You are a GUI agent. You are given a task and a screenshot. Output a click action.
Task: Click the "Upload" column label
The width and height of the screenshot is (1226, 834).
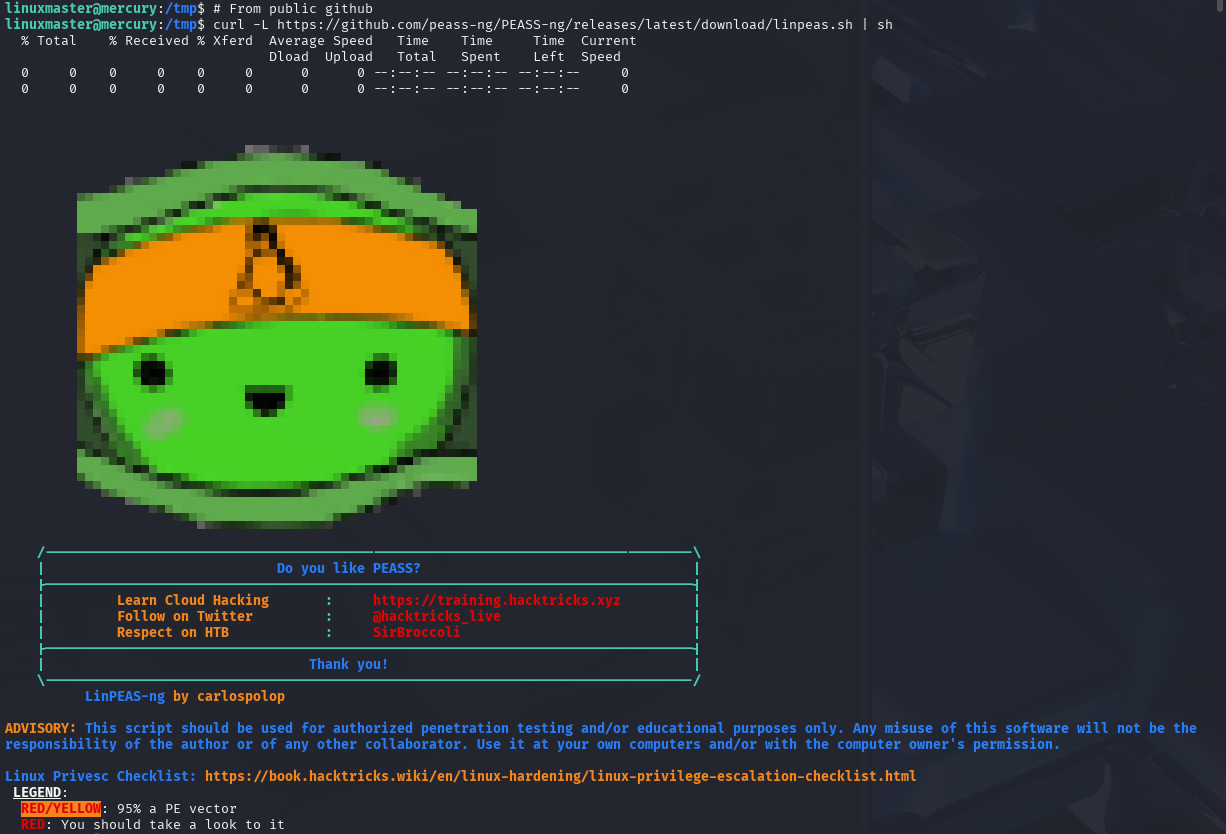[x=349, y=57]
